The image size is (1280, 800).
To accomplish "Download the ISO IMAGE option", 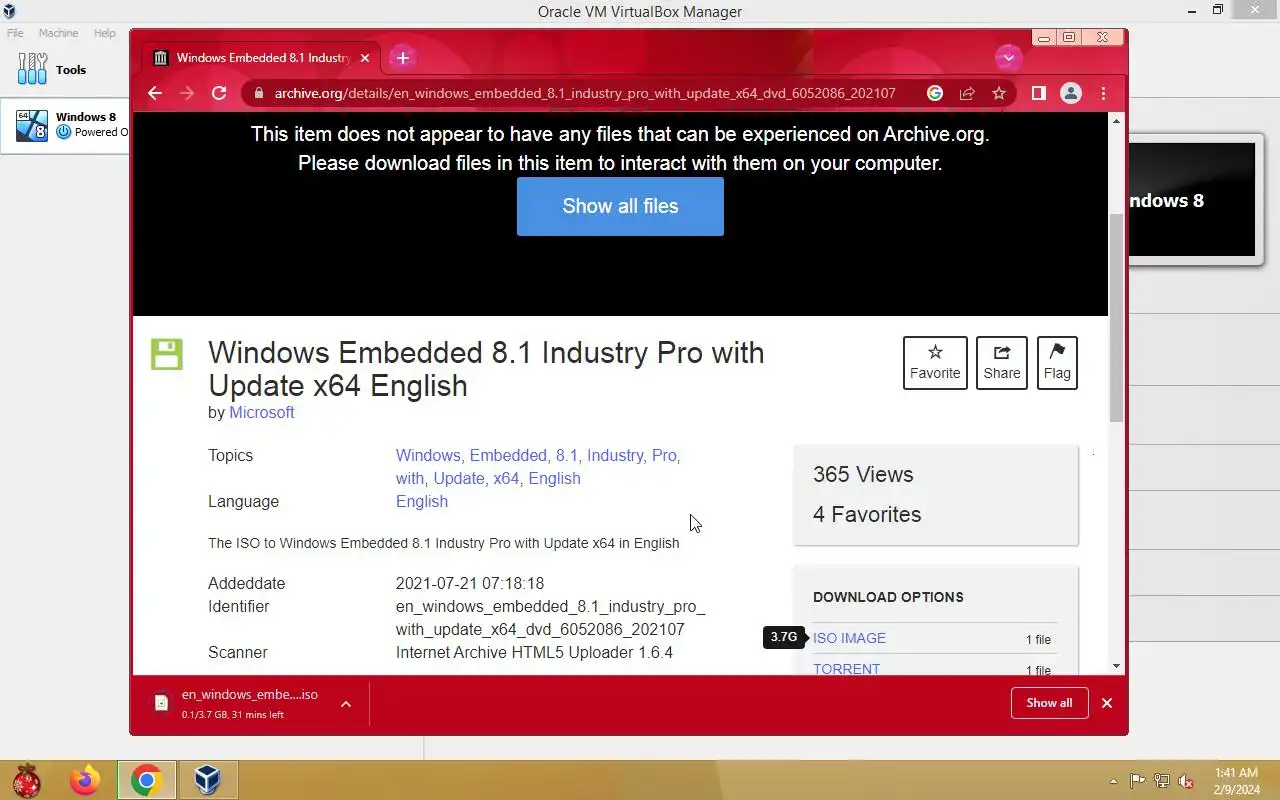I will [849, 638].
